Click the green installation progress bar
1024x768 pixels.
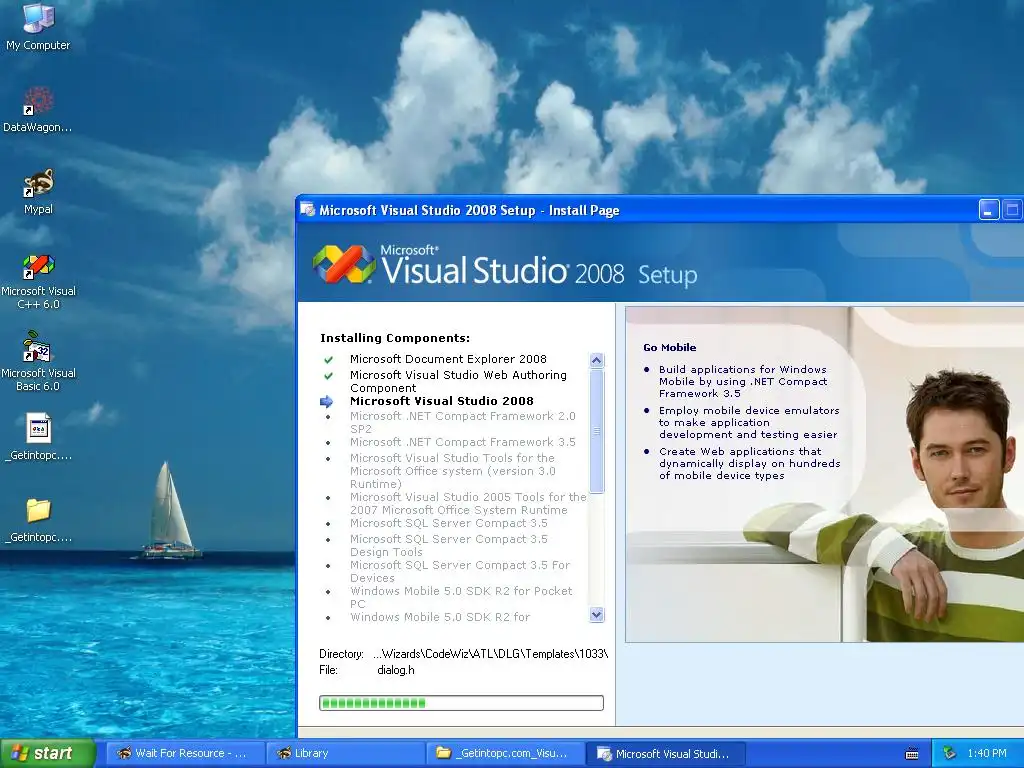(461, 703)
